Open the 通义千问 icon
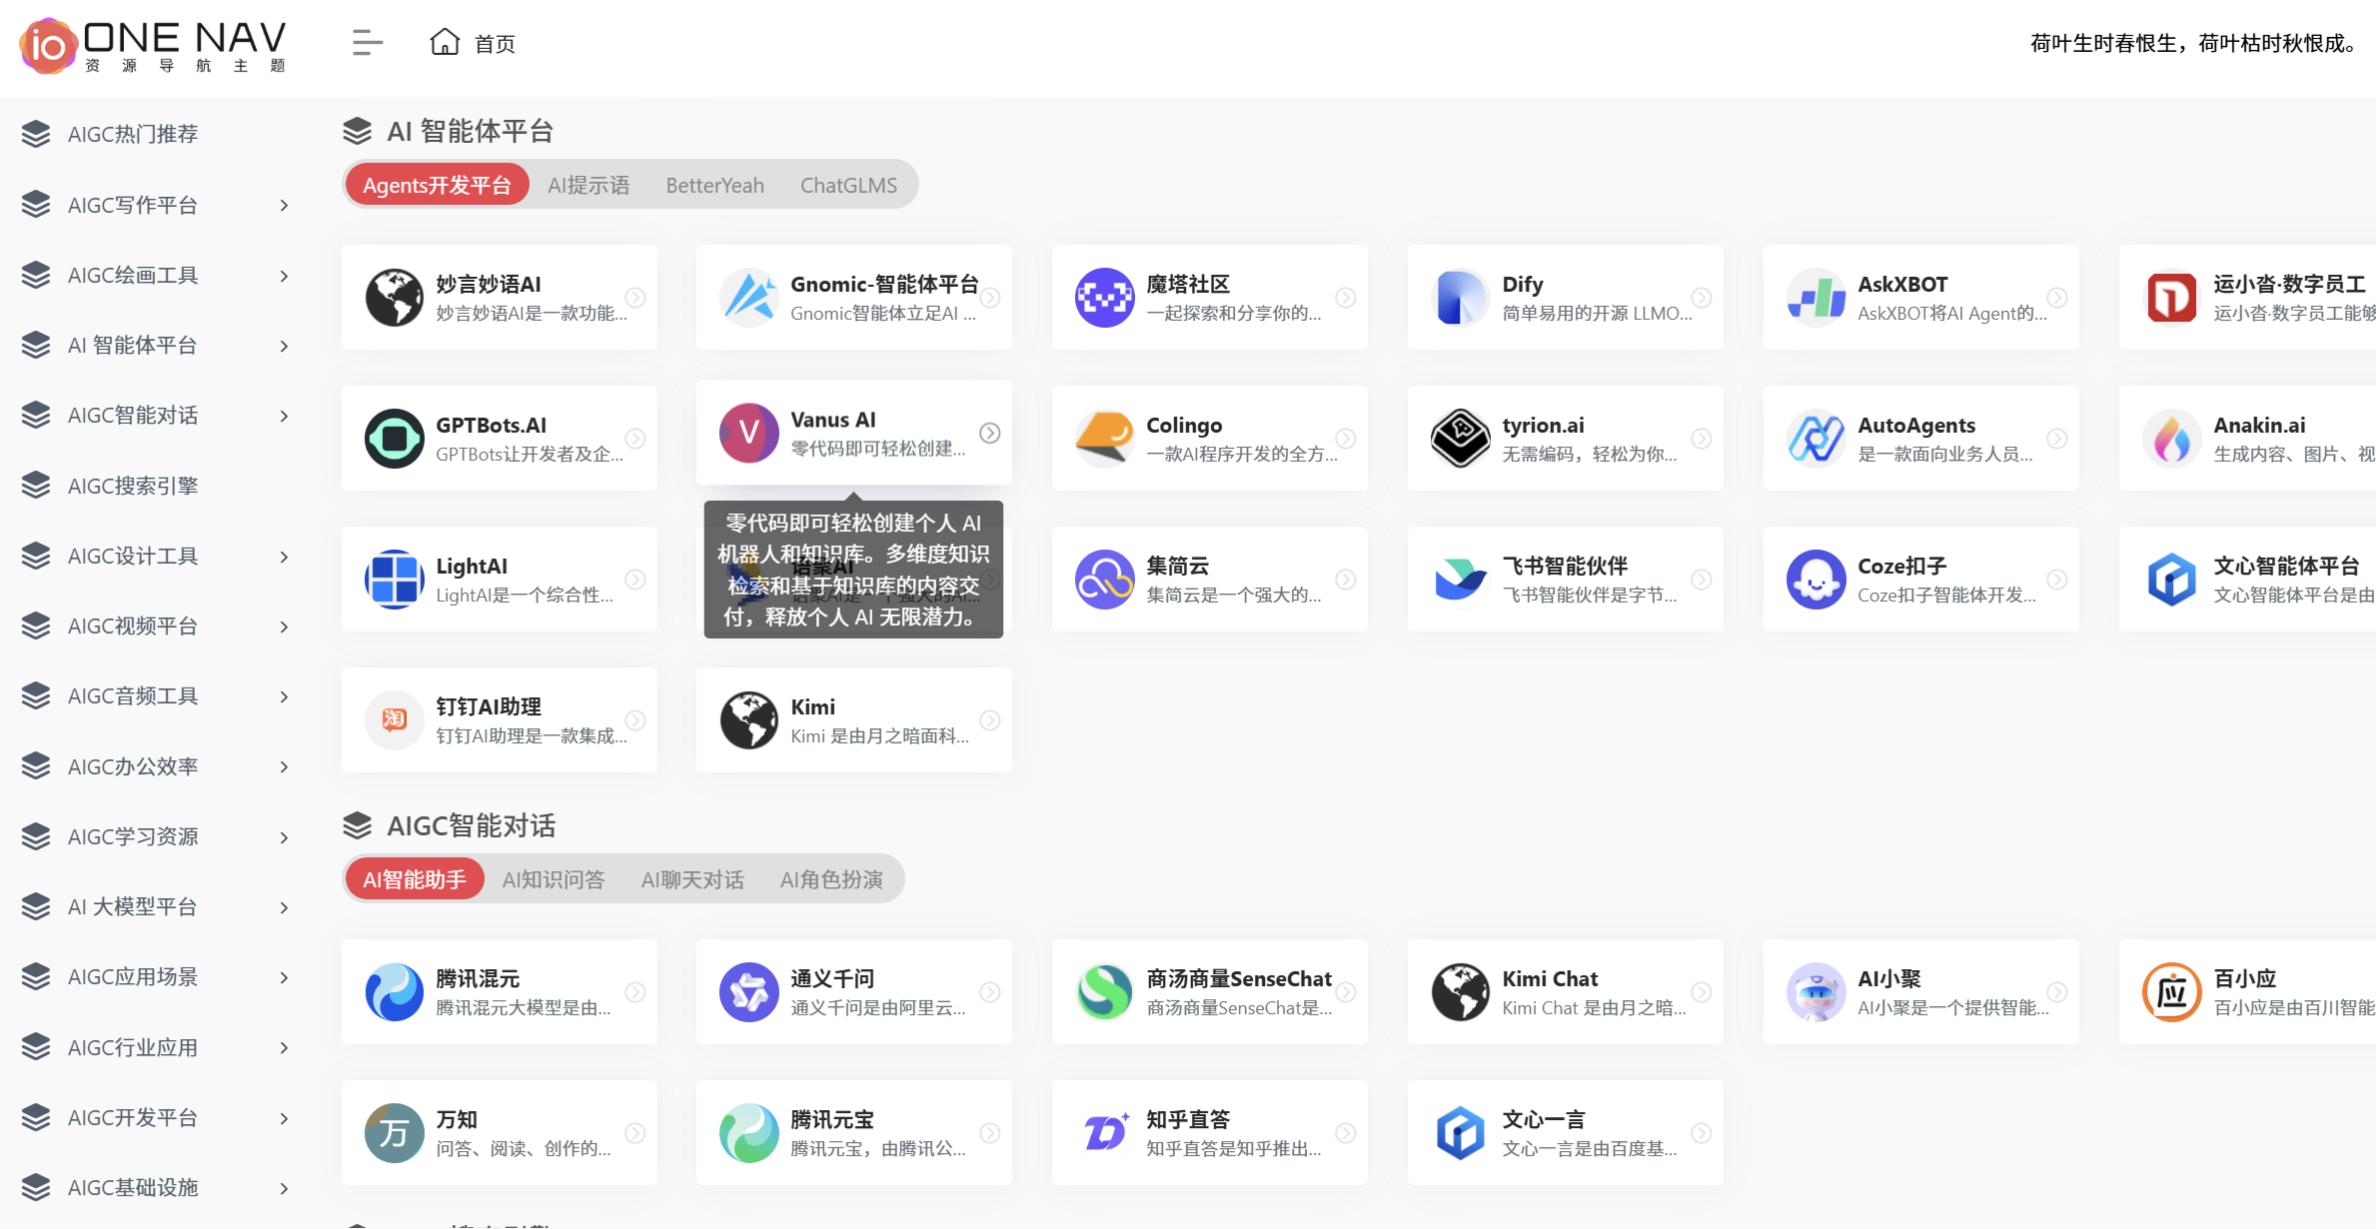Screen dimensions: 2376x1229 [x=749, y=992]
